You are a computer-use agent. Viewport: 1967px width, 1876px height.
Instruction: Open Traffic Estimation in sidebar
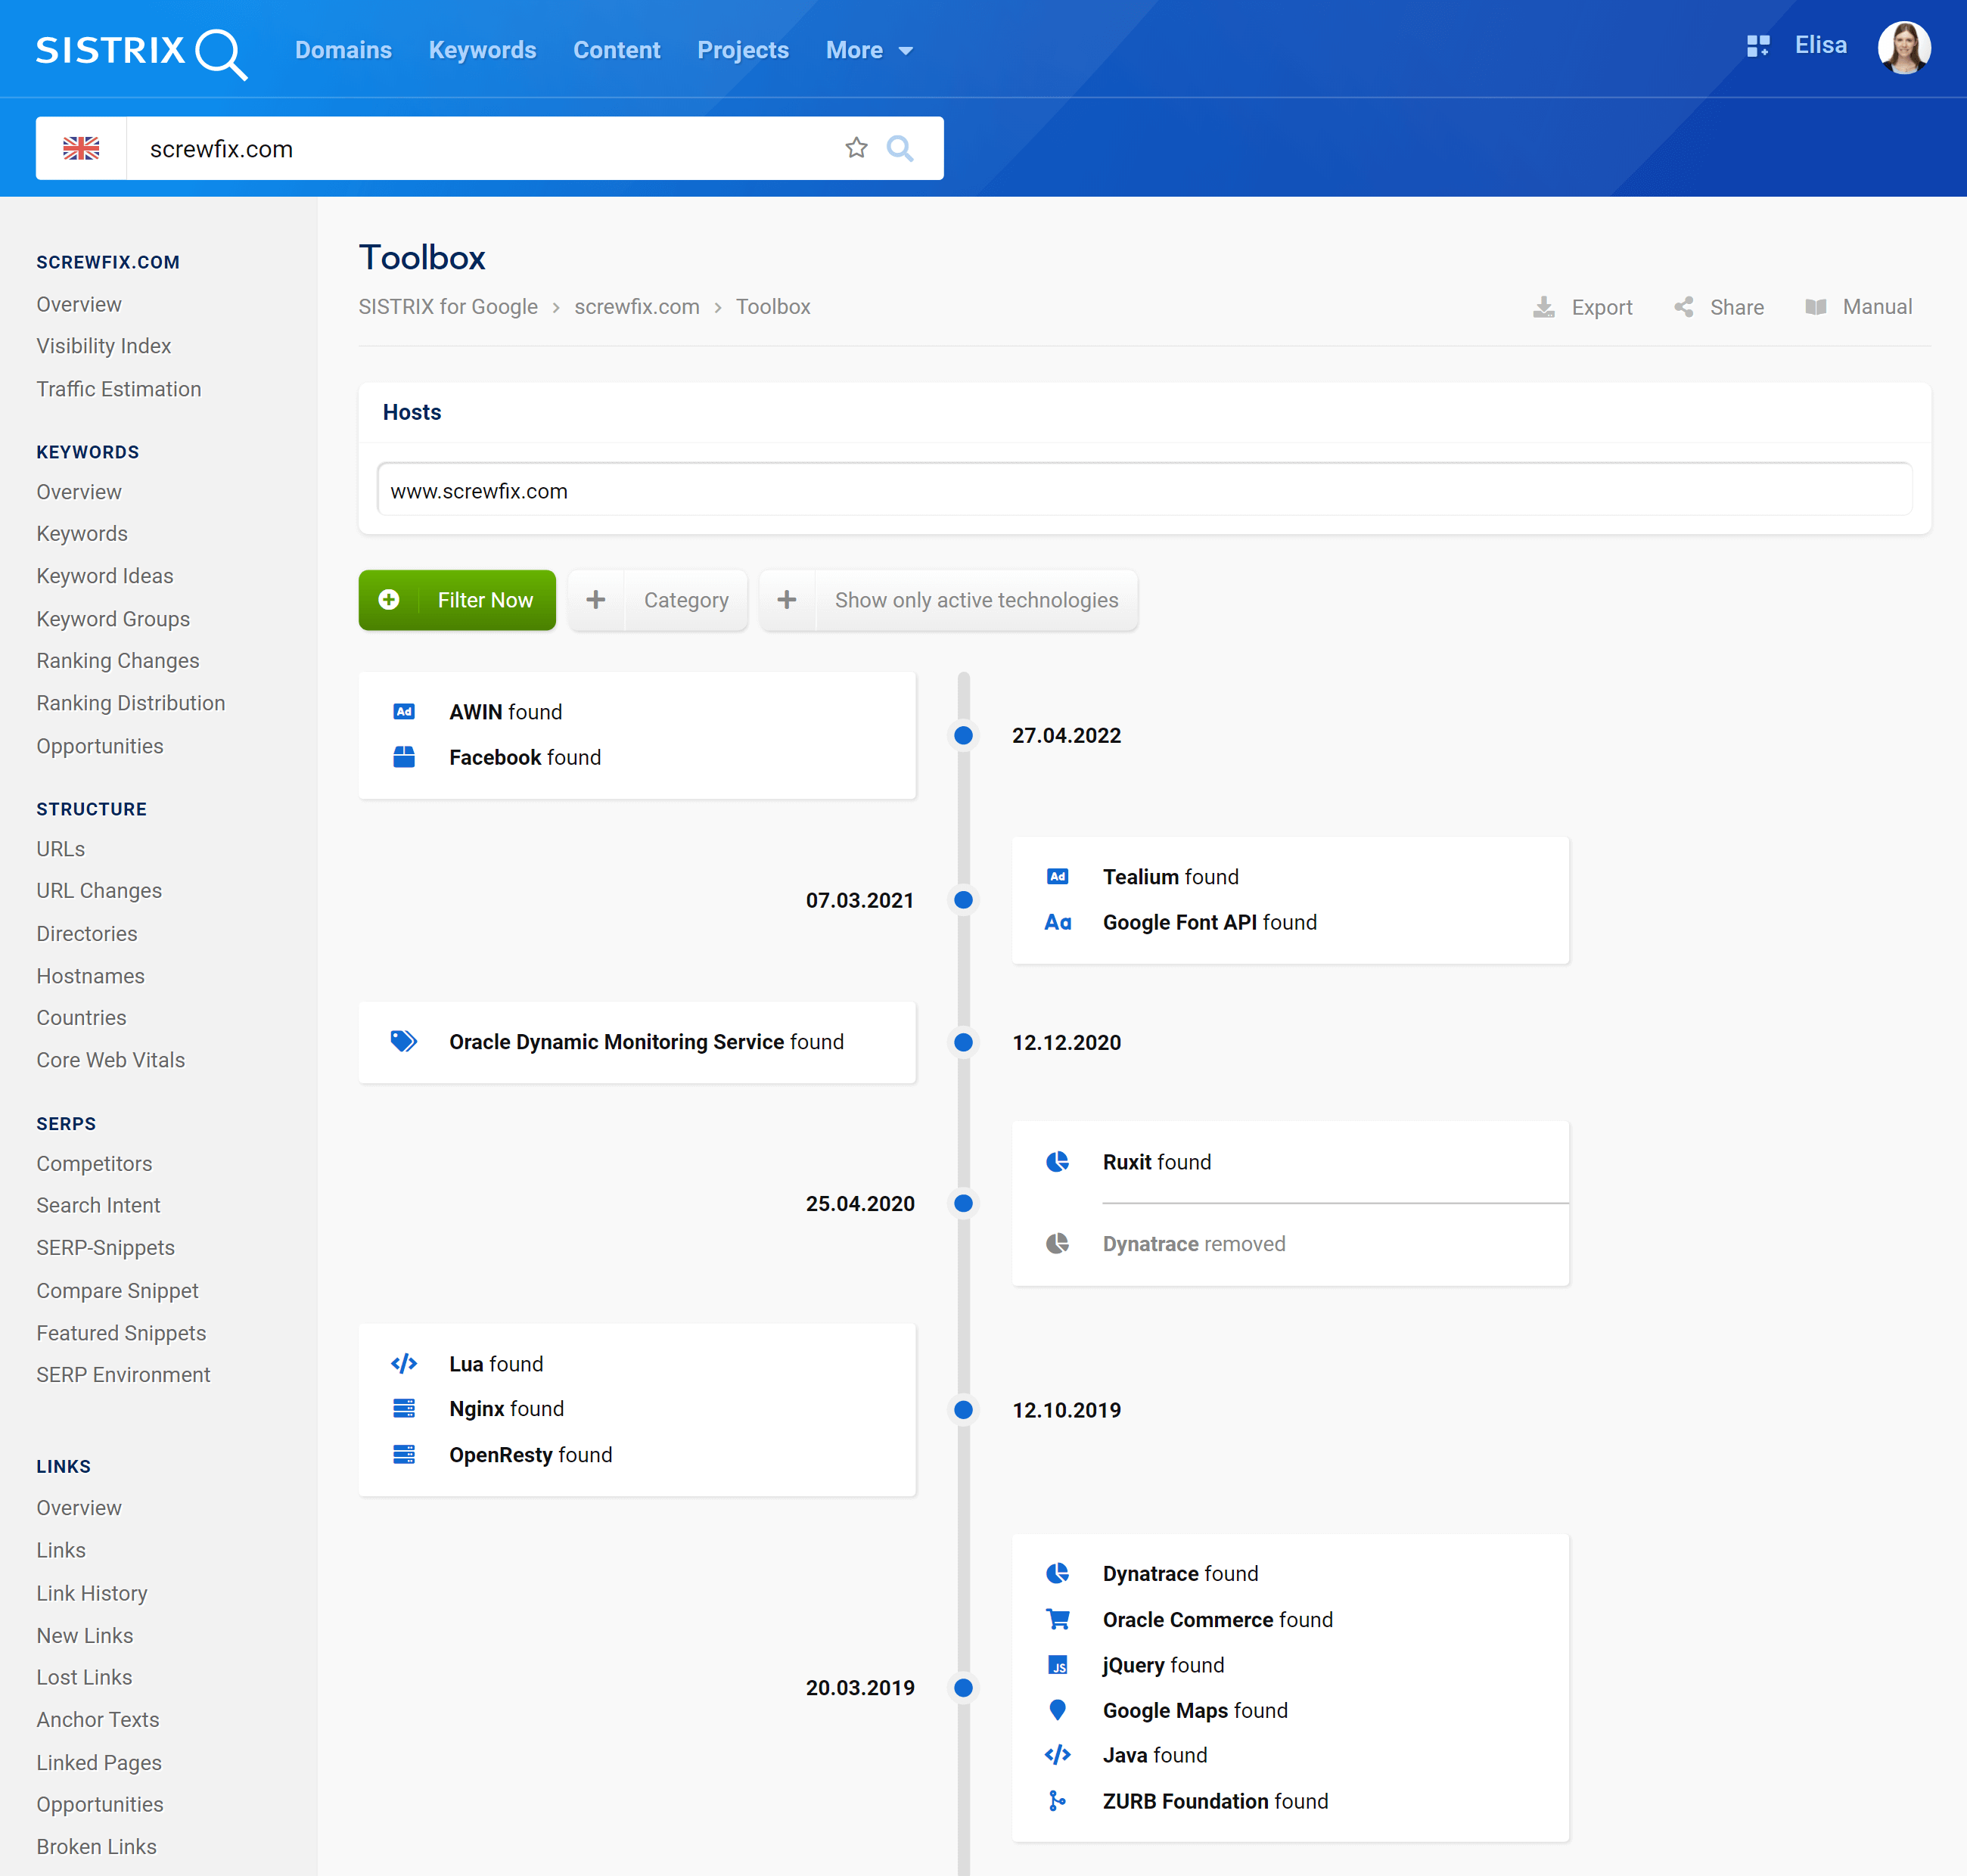point(119,389)
